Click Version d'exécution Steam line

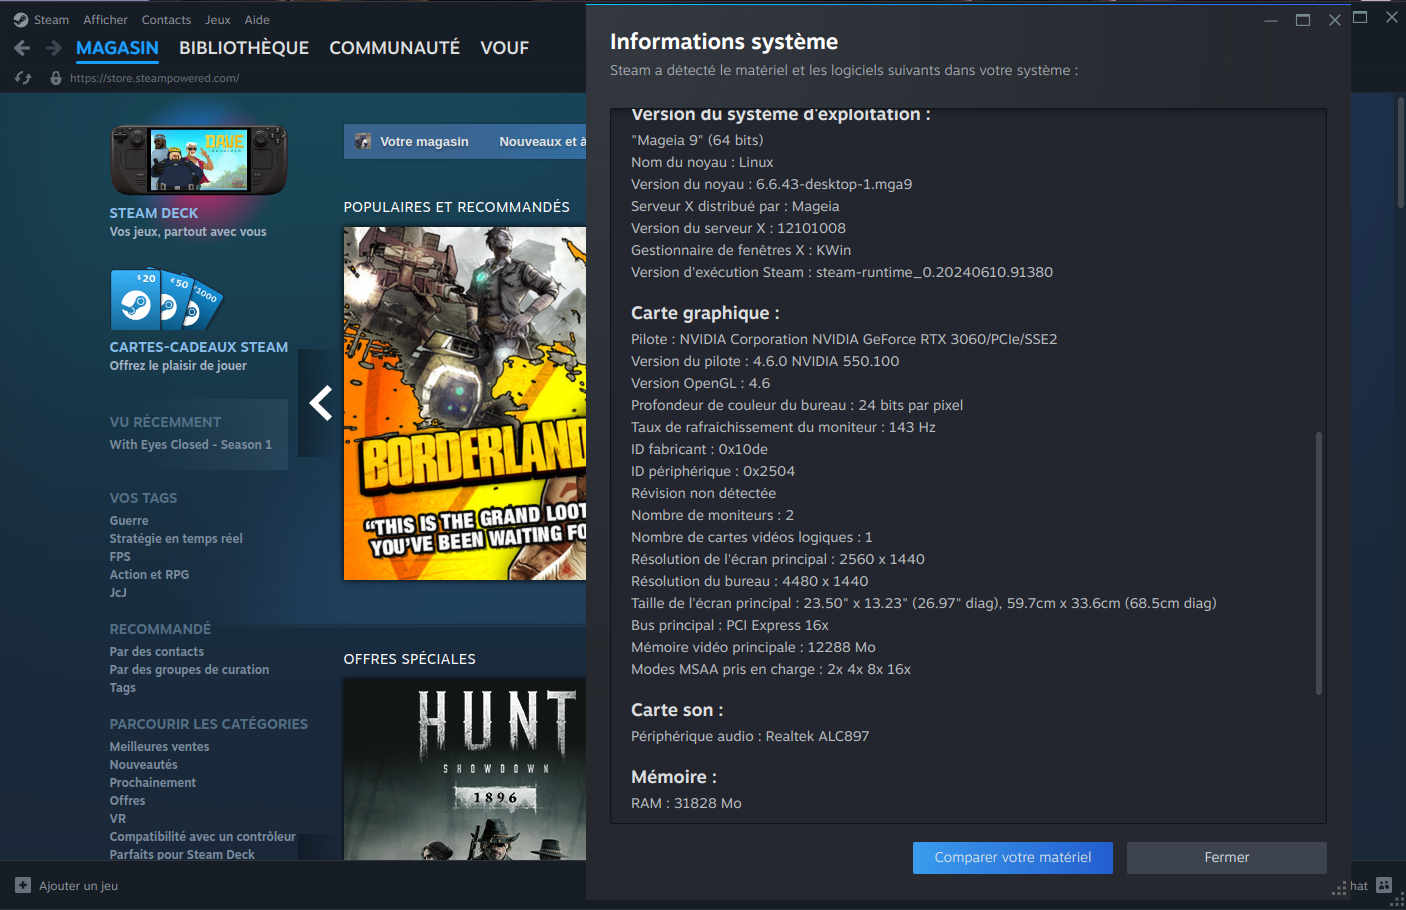click(842, 272)
